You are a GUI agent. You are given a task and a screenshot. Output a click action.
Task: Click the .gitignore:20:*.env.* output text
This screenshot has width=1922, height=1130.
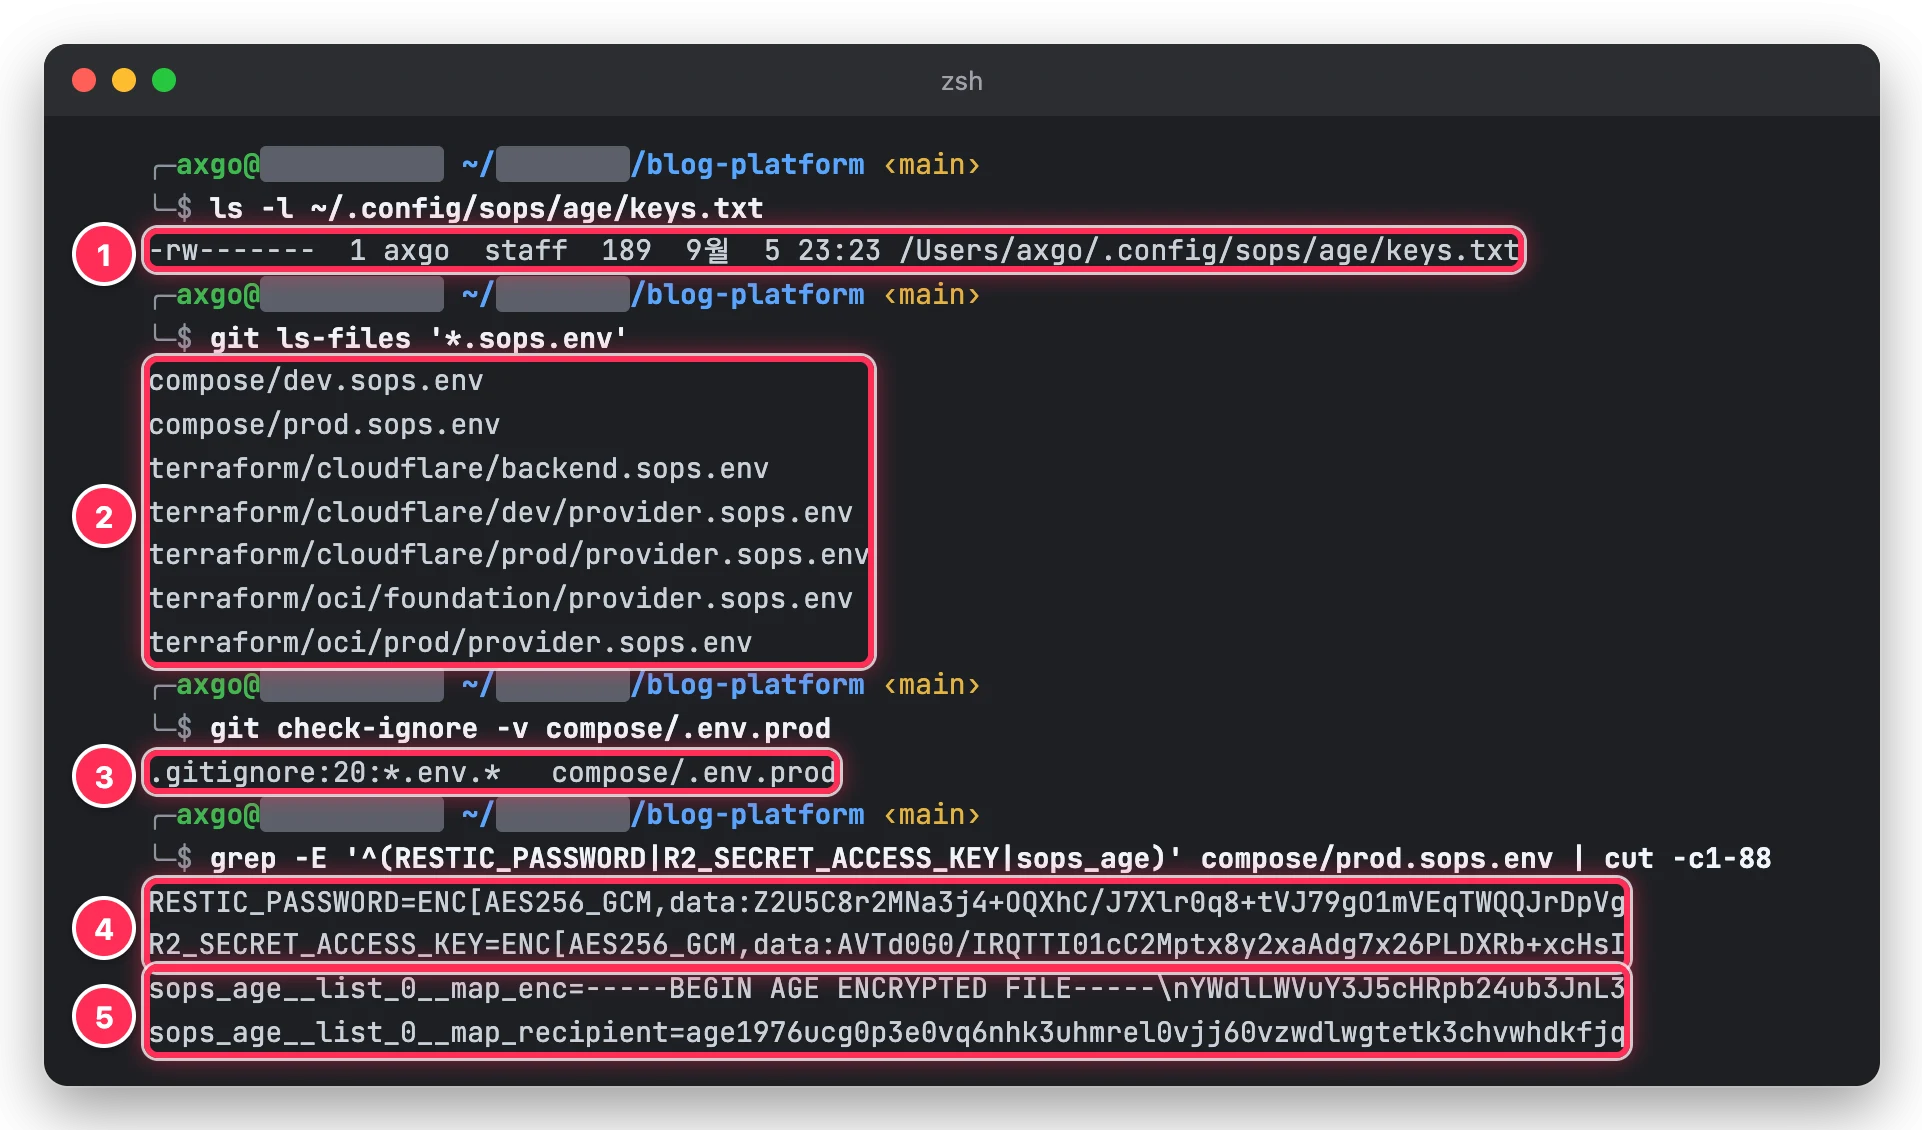[325, 773]
